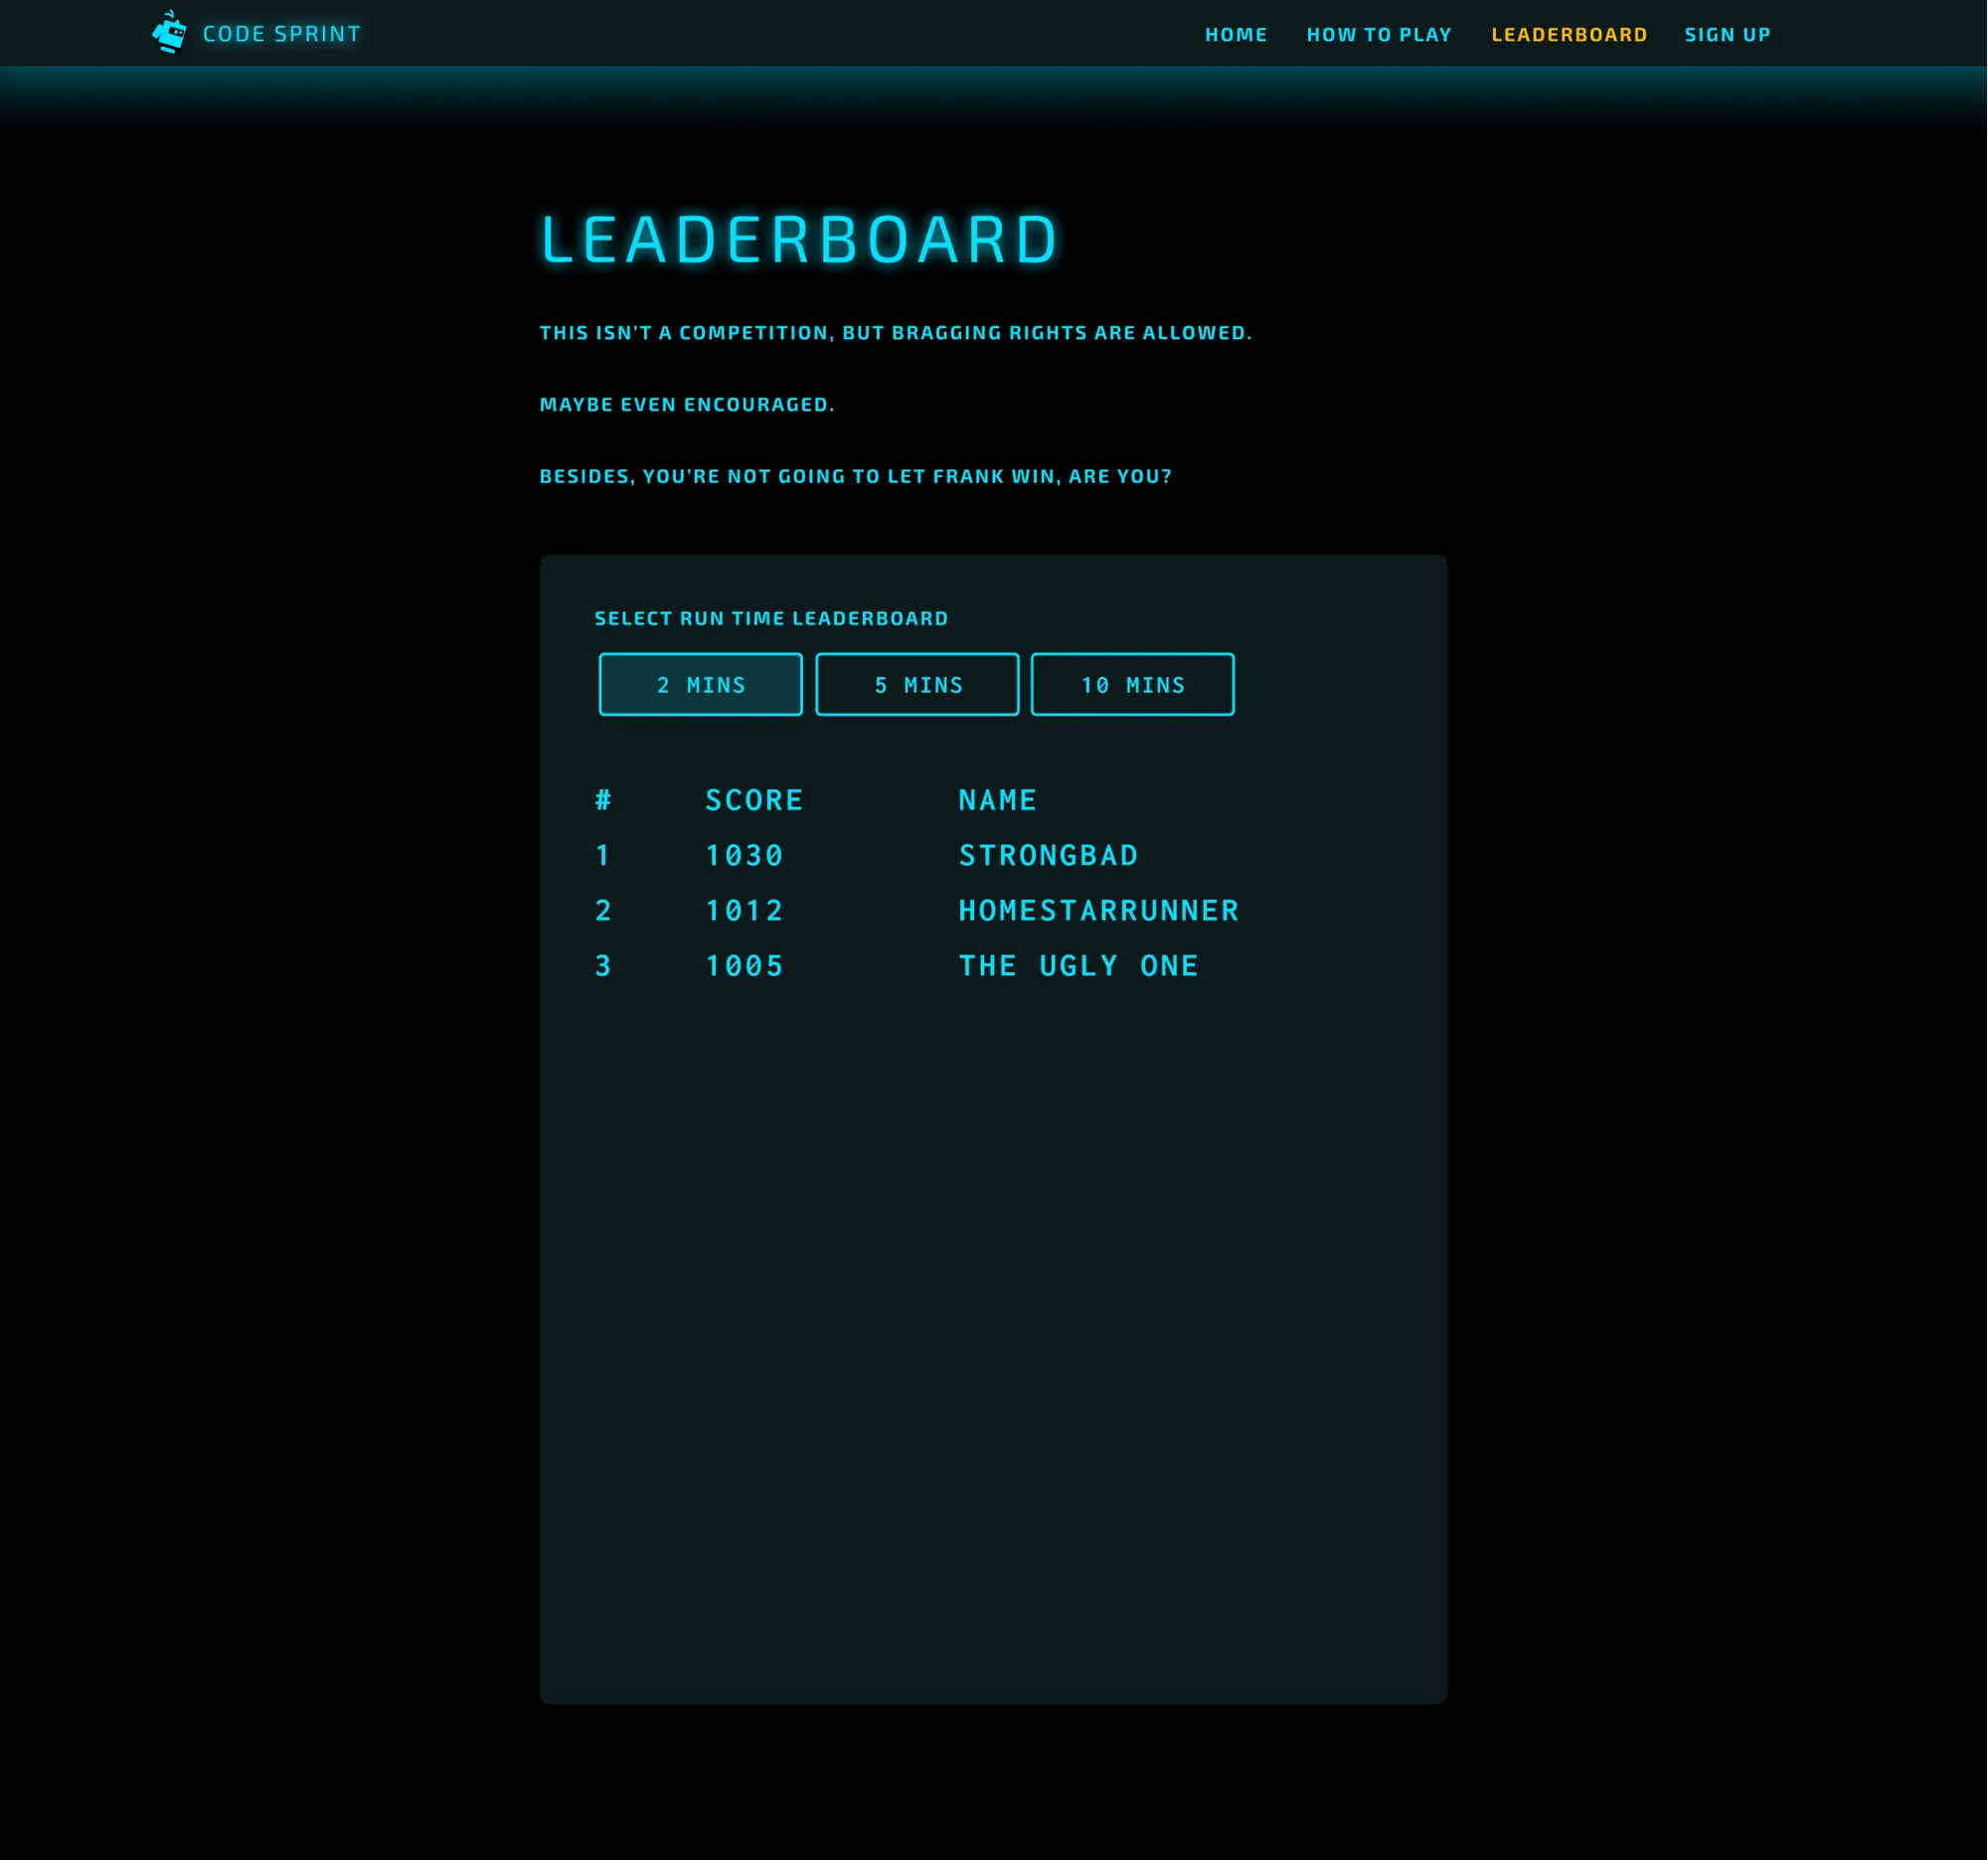
Task: Click the 'Maybe even encouraged.' line
Action: coord(687,404)
